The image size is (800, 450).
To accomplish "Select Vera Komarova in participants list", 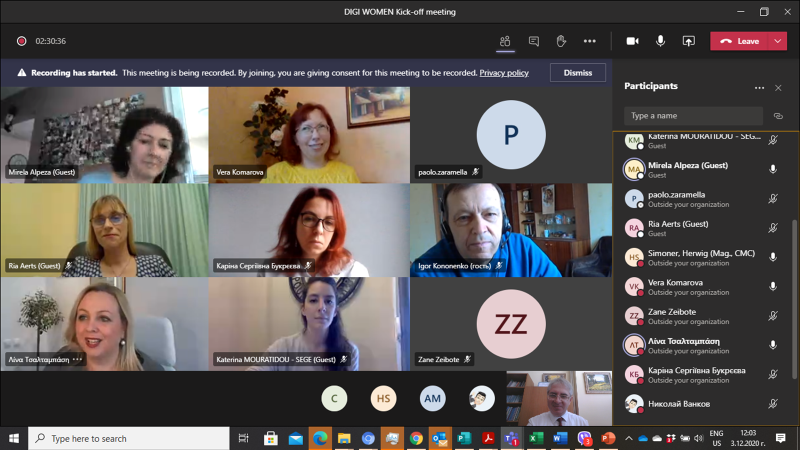I will [704, 287].
